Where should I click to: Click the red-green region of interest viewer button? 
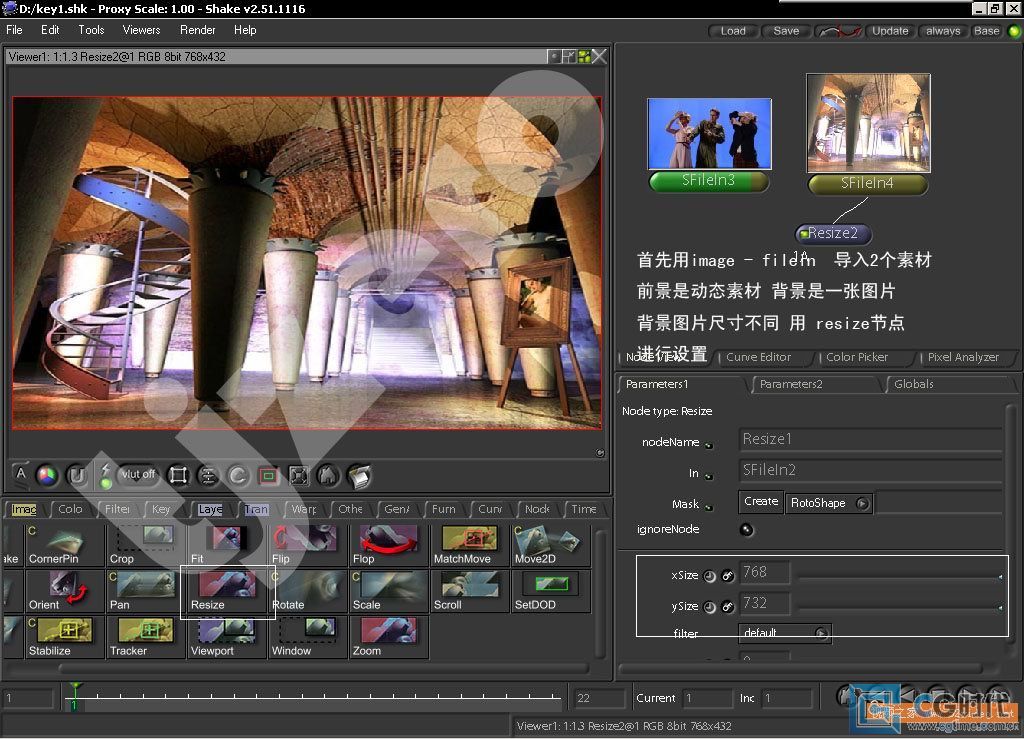click(x=268, y=475)
